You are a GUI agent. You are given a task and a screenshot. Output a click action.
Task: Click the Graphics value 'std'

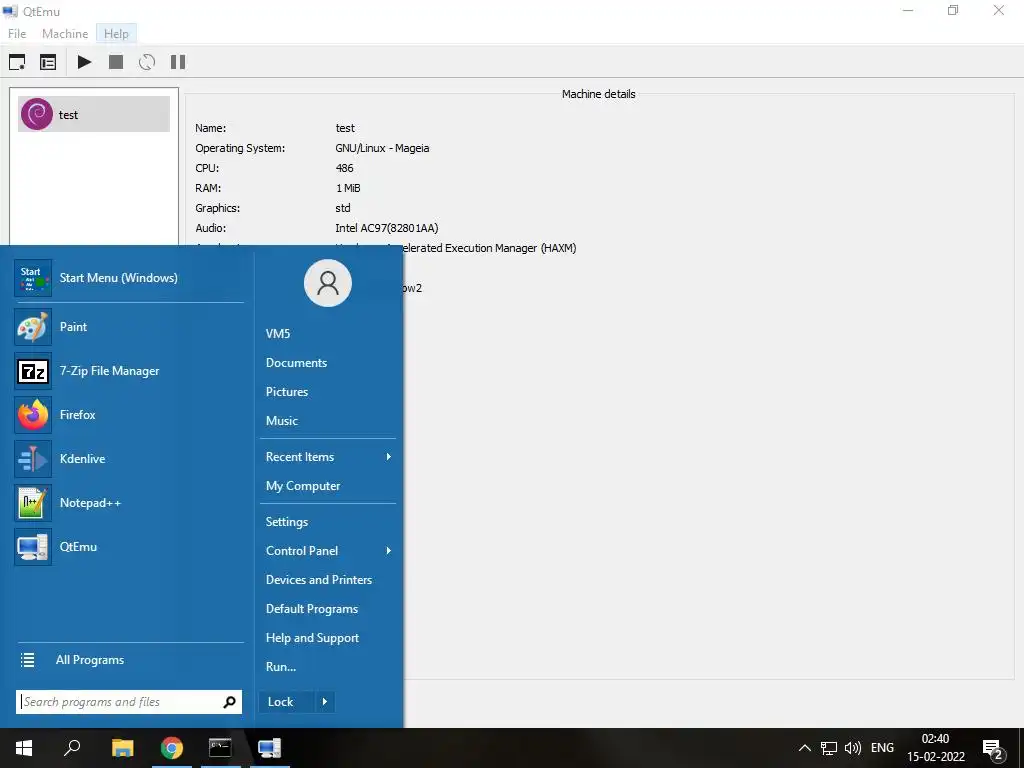coord(343,208)
